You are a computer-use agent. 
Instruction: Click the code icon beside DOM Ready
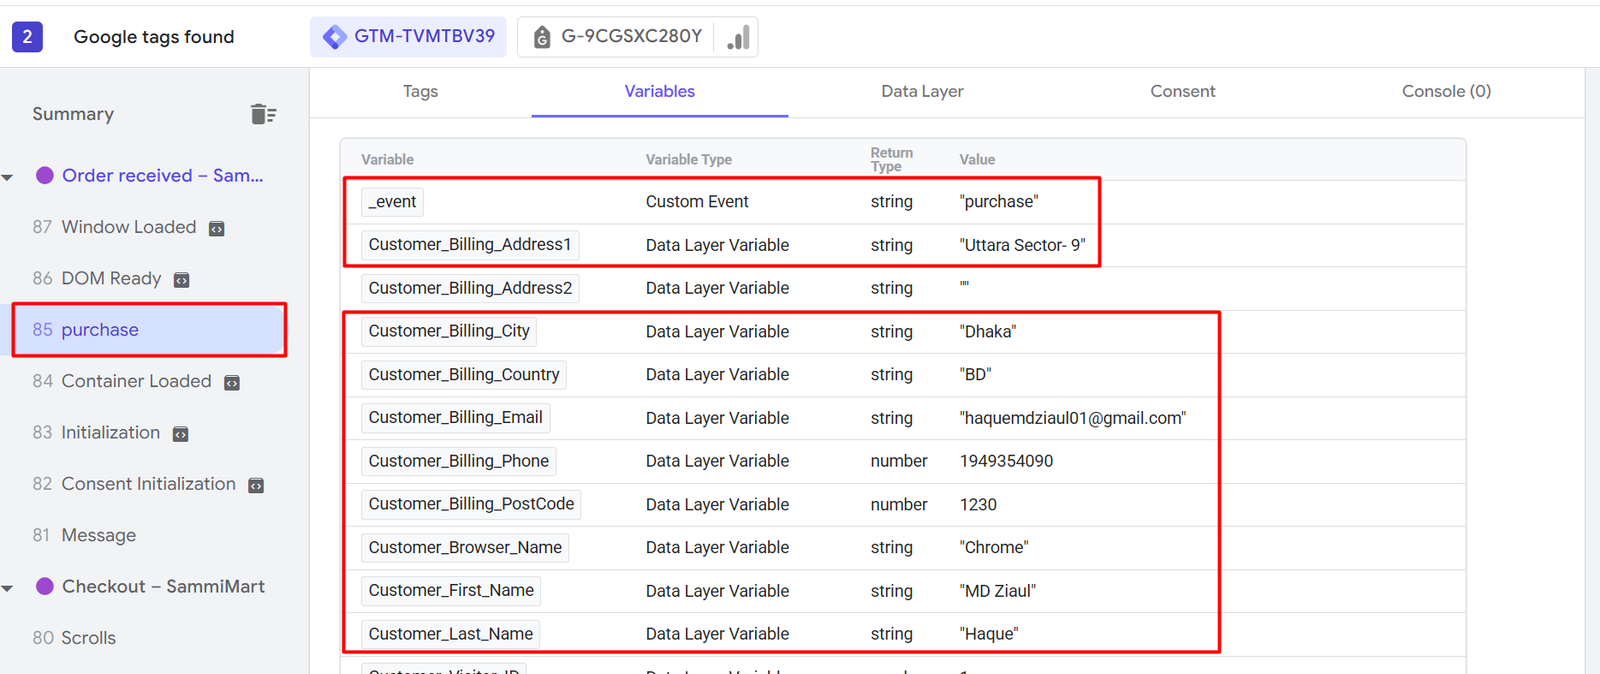click(181, 280)
